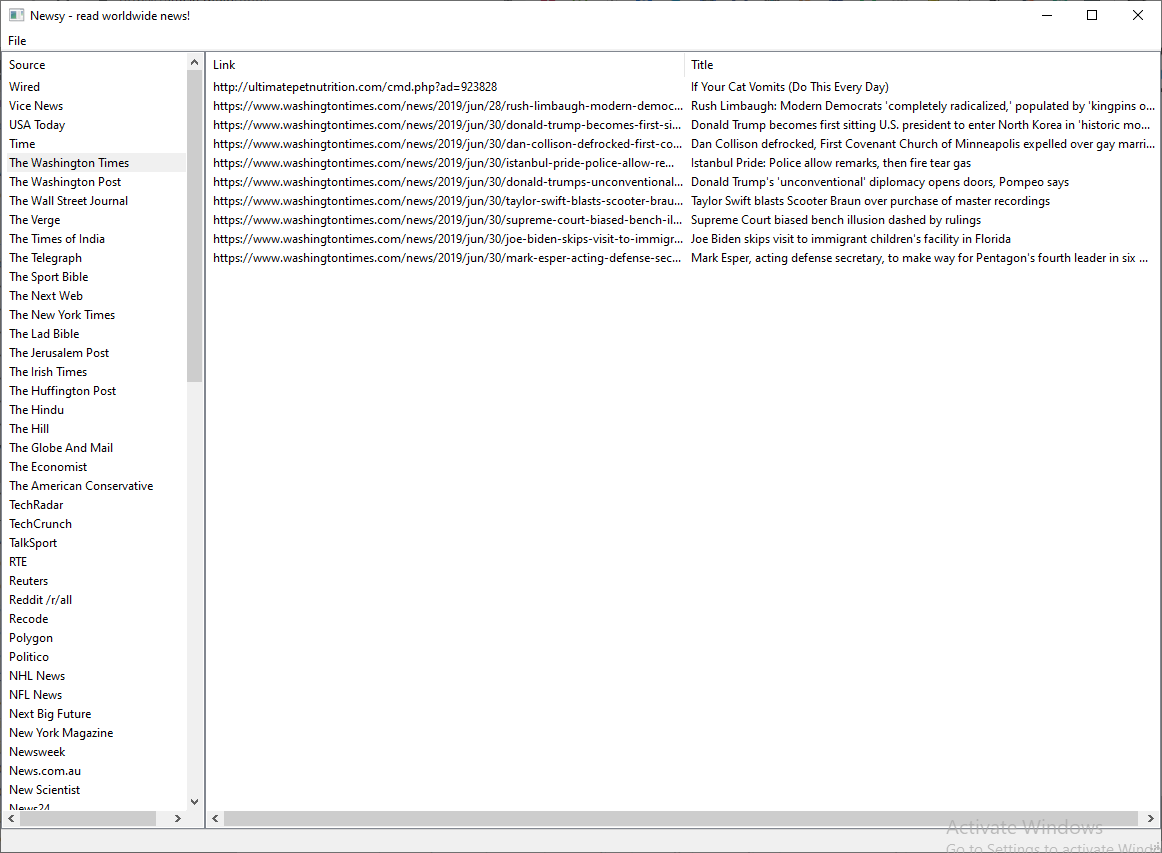Open the istanbul-pride-police-allow link
1162x853 pixels.
point(444,163)
